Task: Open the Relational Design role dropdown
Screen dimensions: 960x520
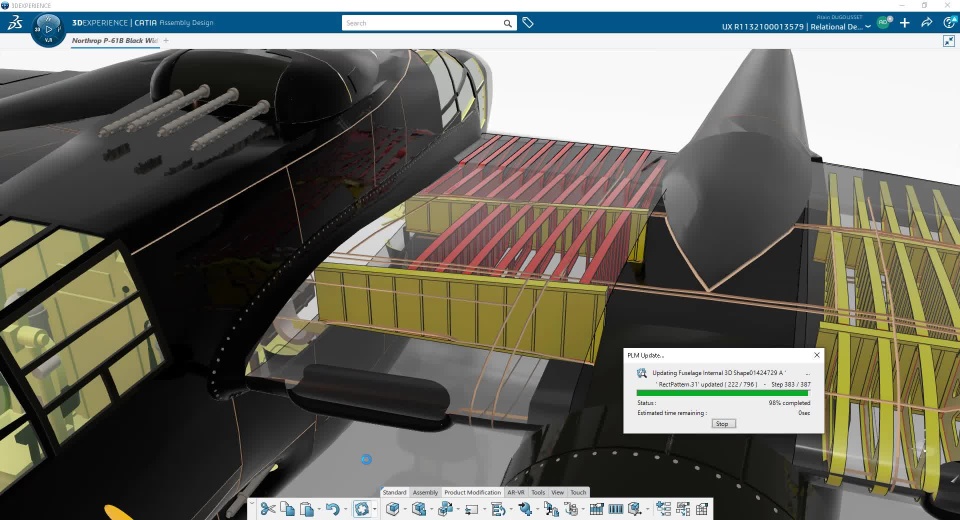Action: click(x=868, y=27)
